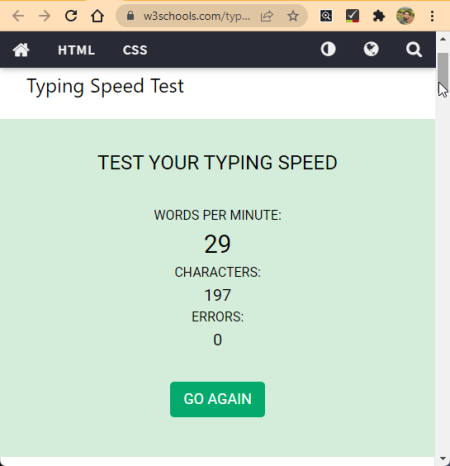Open the HTML tutorial menu item
The height and width of the screenshot is (466, 450).
pyautogui.click(x=76, y=50)
